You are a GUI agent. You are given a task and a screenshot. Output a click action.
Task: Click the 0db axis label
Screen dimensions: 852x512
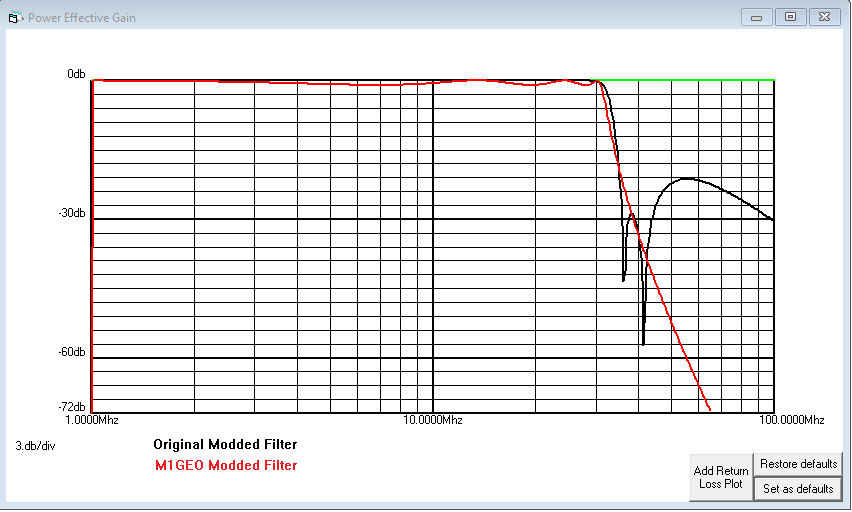[76, 74]
